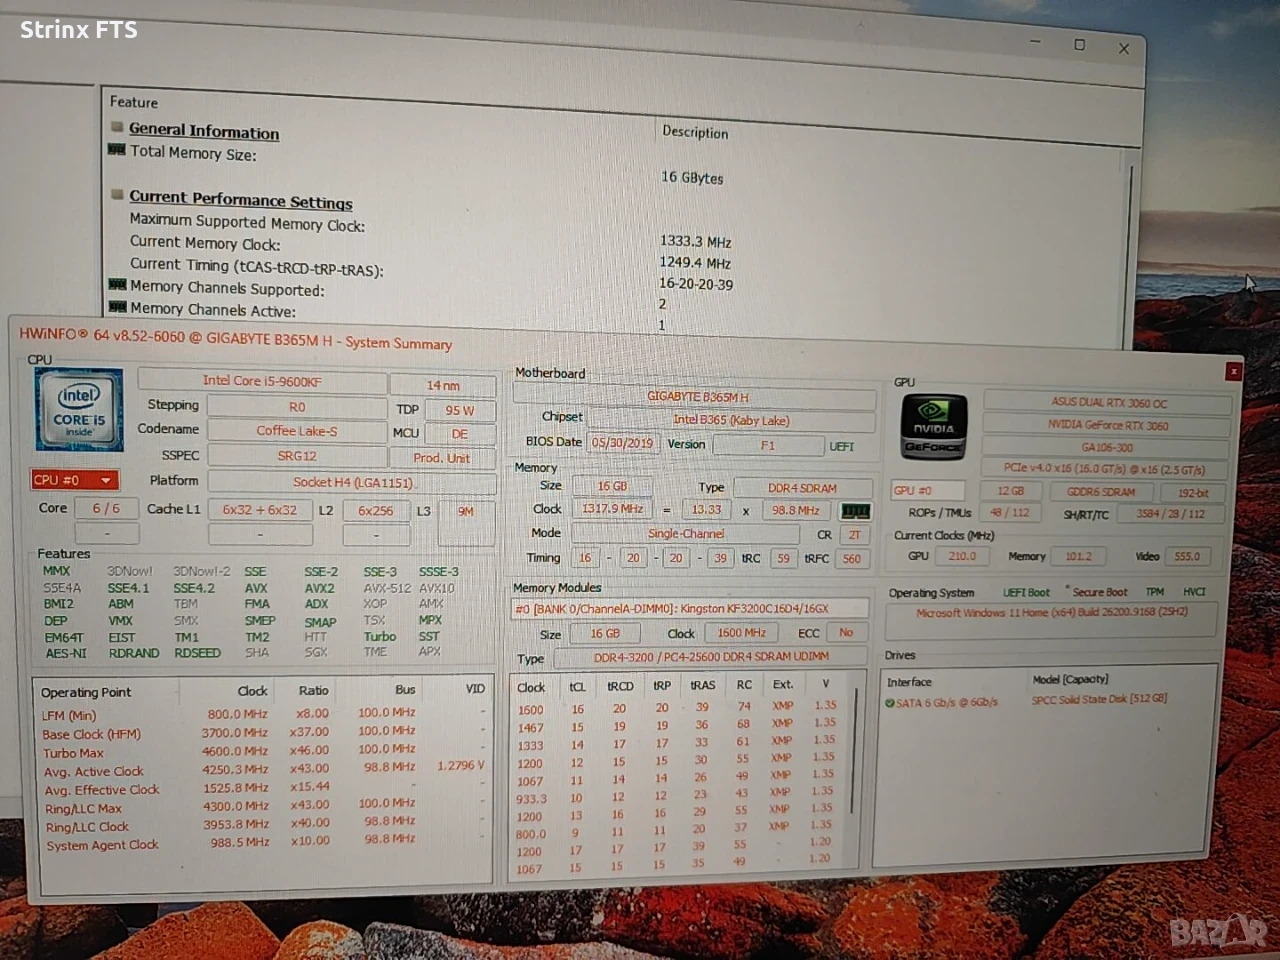Click the DDR4 SDRAM memory type field
The height and width of the screenshot is (960, 1280).
[803, 488]
